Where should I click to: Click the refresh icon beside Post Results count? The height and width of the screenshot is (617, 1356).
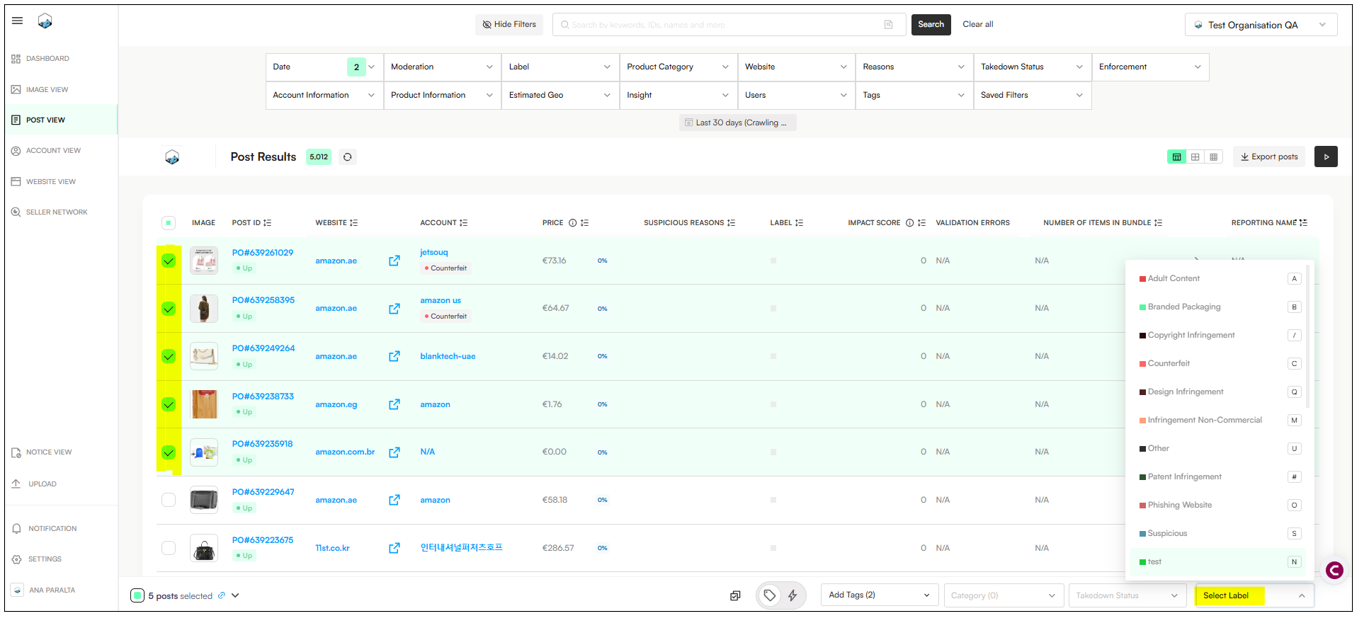coord(347,157)
